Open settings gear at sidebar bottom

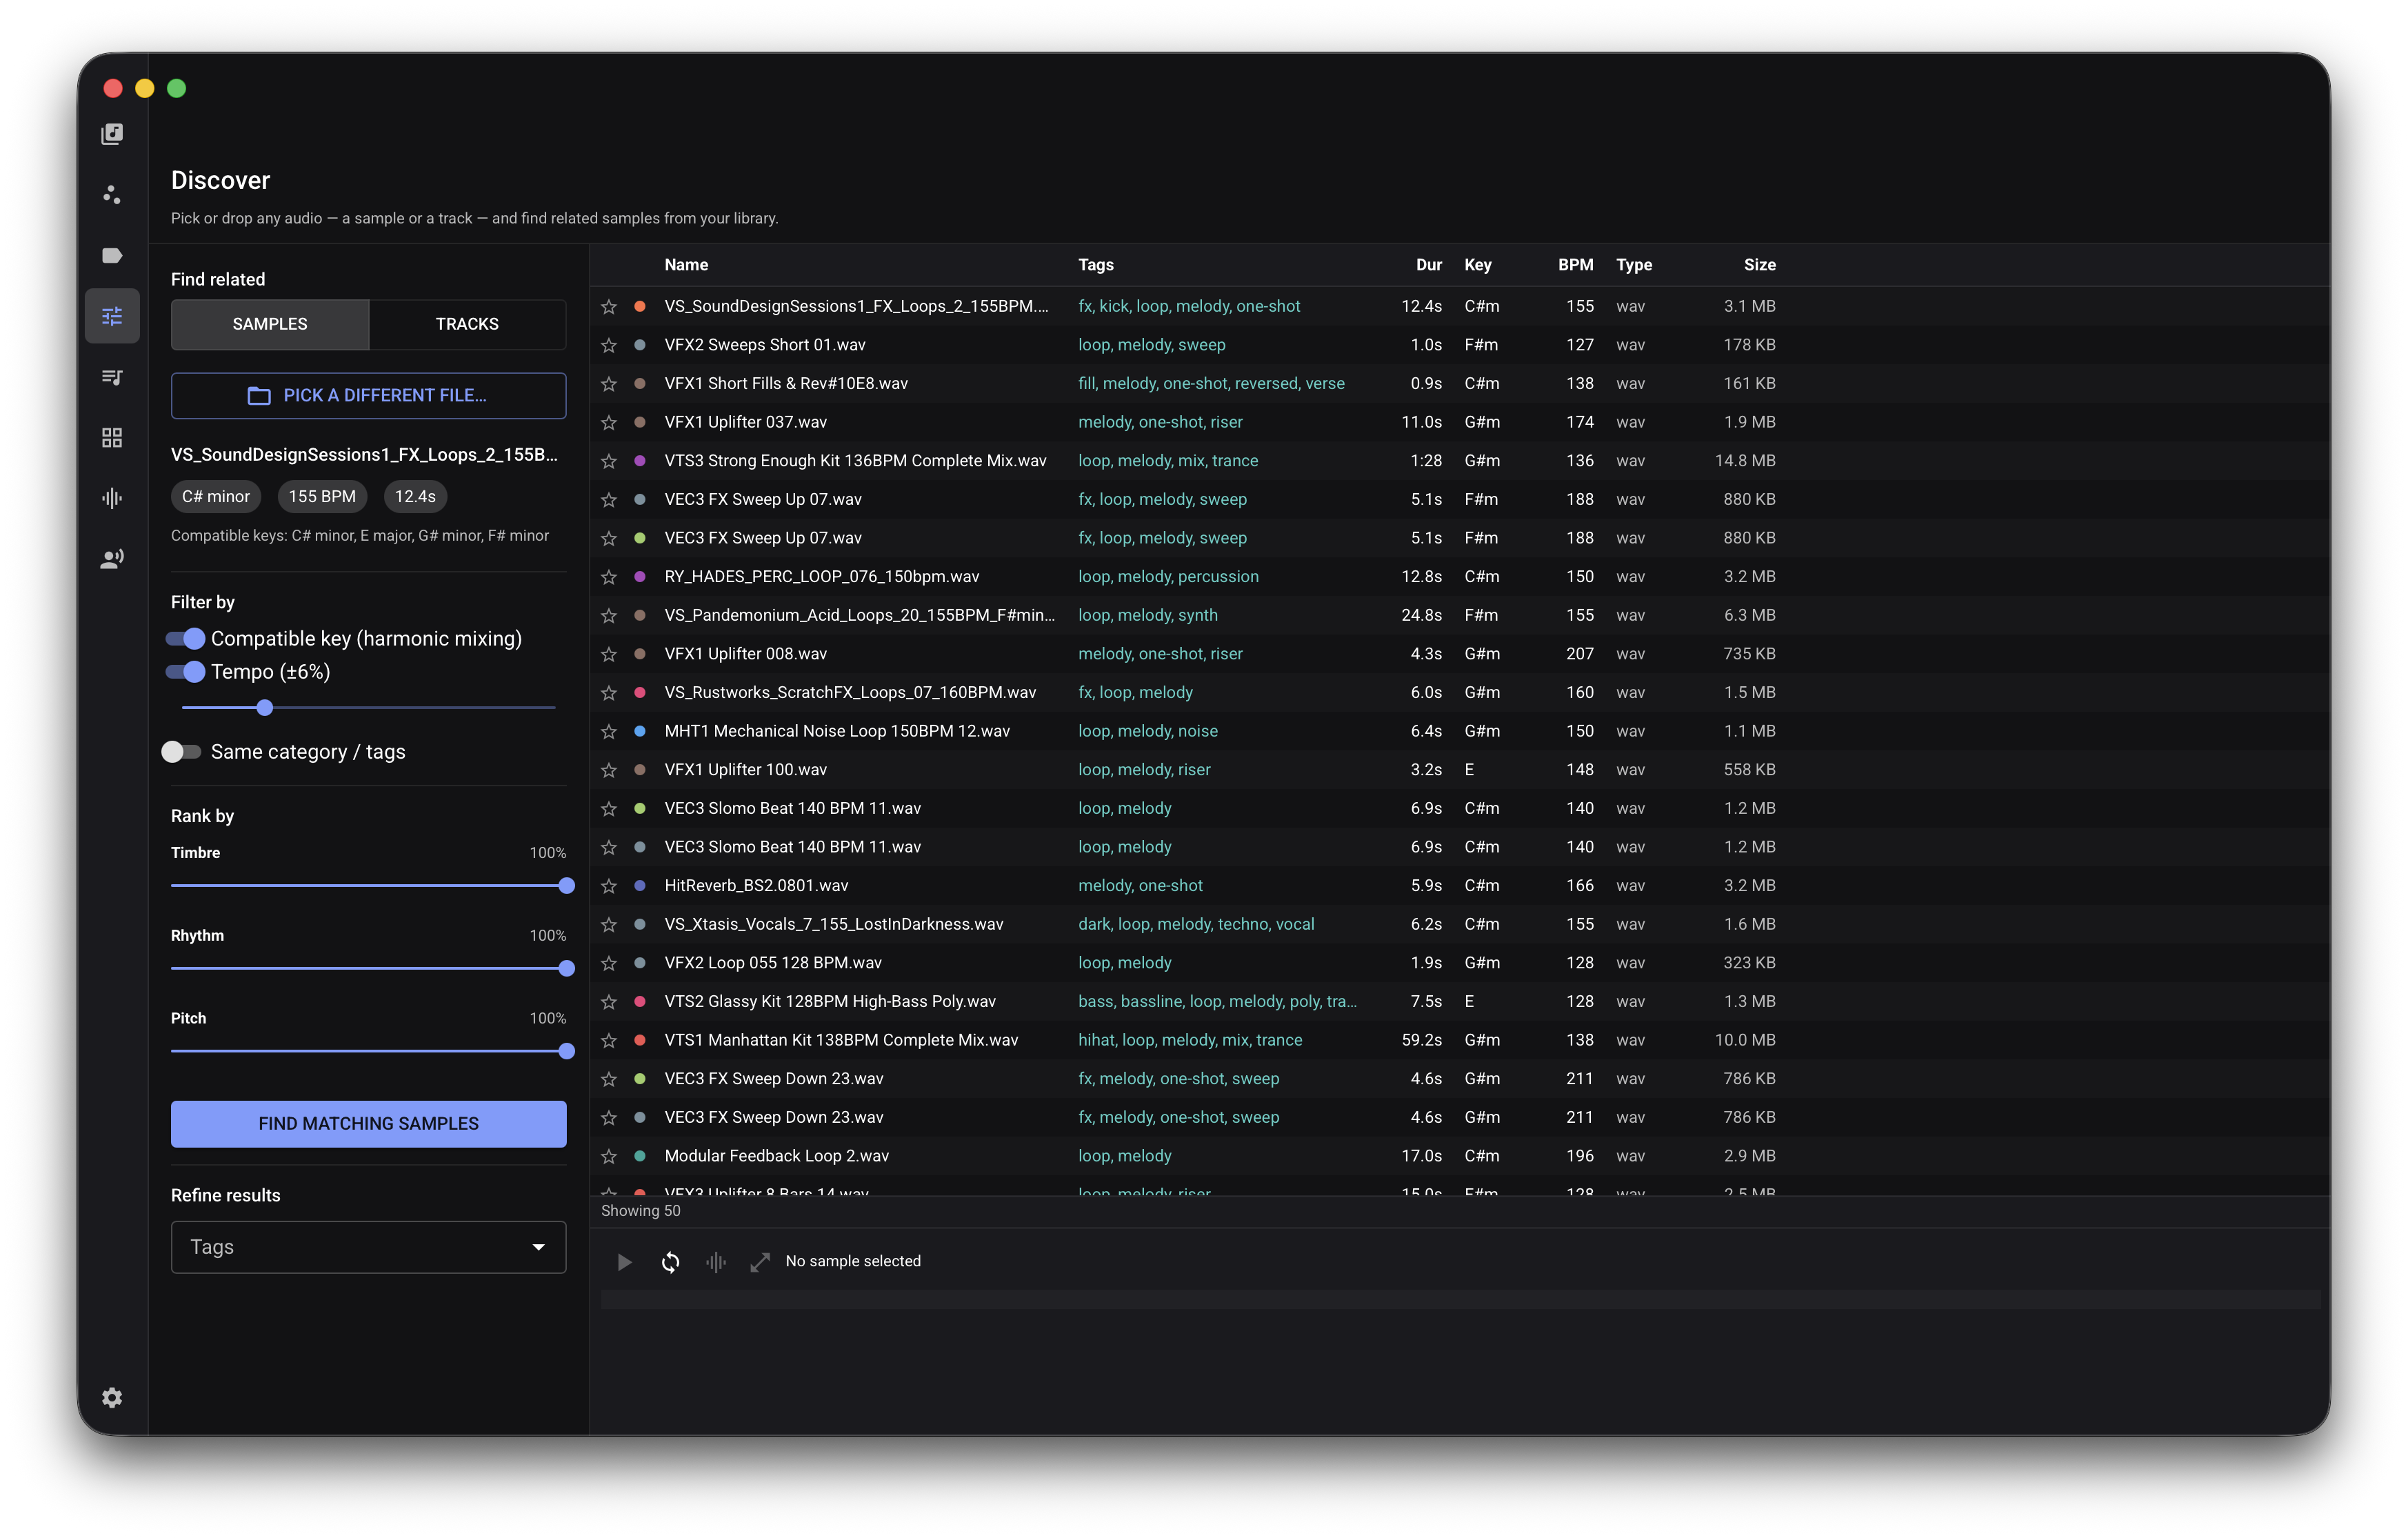point(112,1397)
